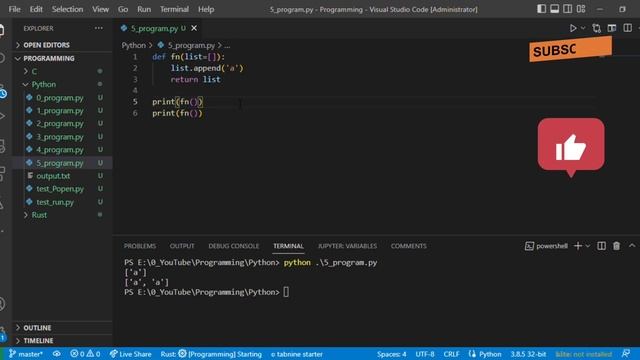The height and width of the screenshot is (360, 640).
Task: Maximize the panel with chevron up
Action: pyautogui.click(x=632, y=246)
